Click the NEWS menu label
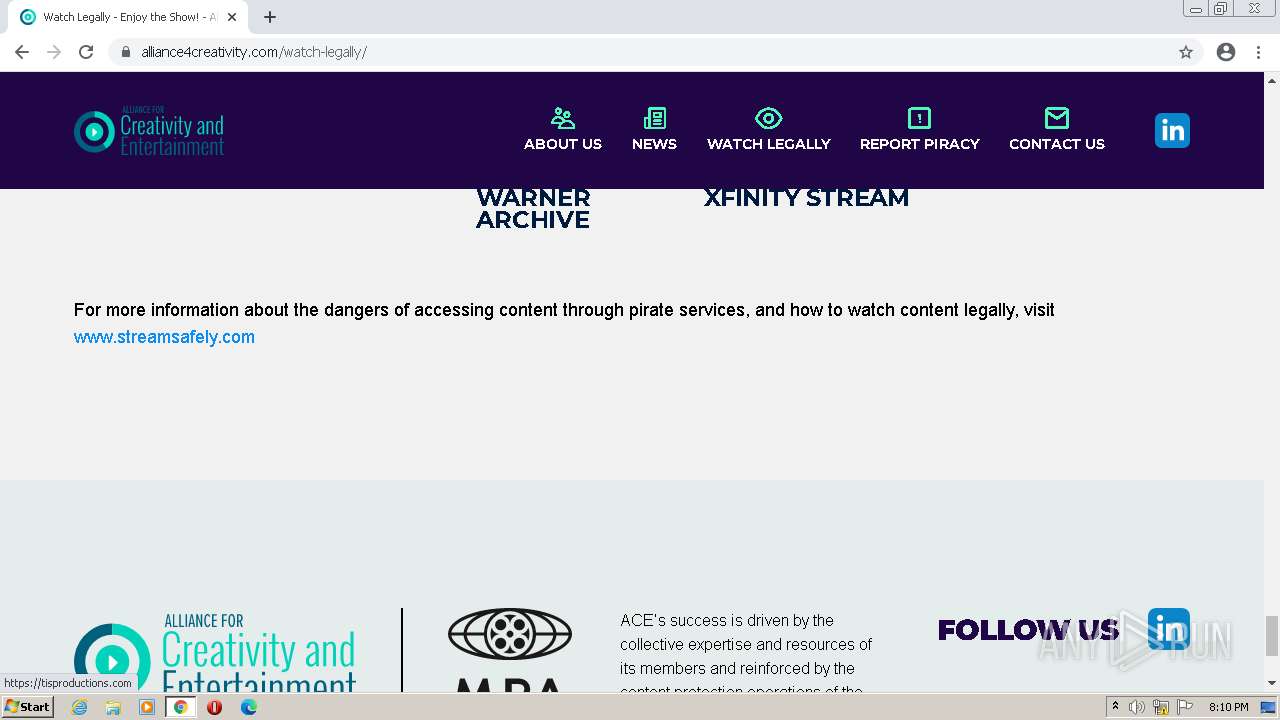Image resolution: width=1280 pixels, height=720 pixels. click(655, 144)
